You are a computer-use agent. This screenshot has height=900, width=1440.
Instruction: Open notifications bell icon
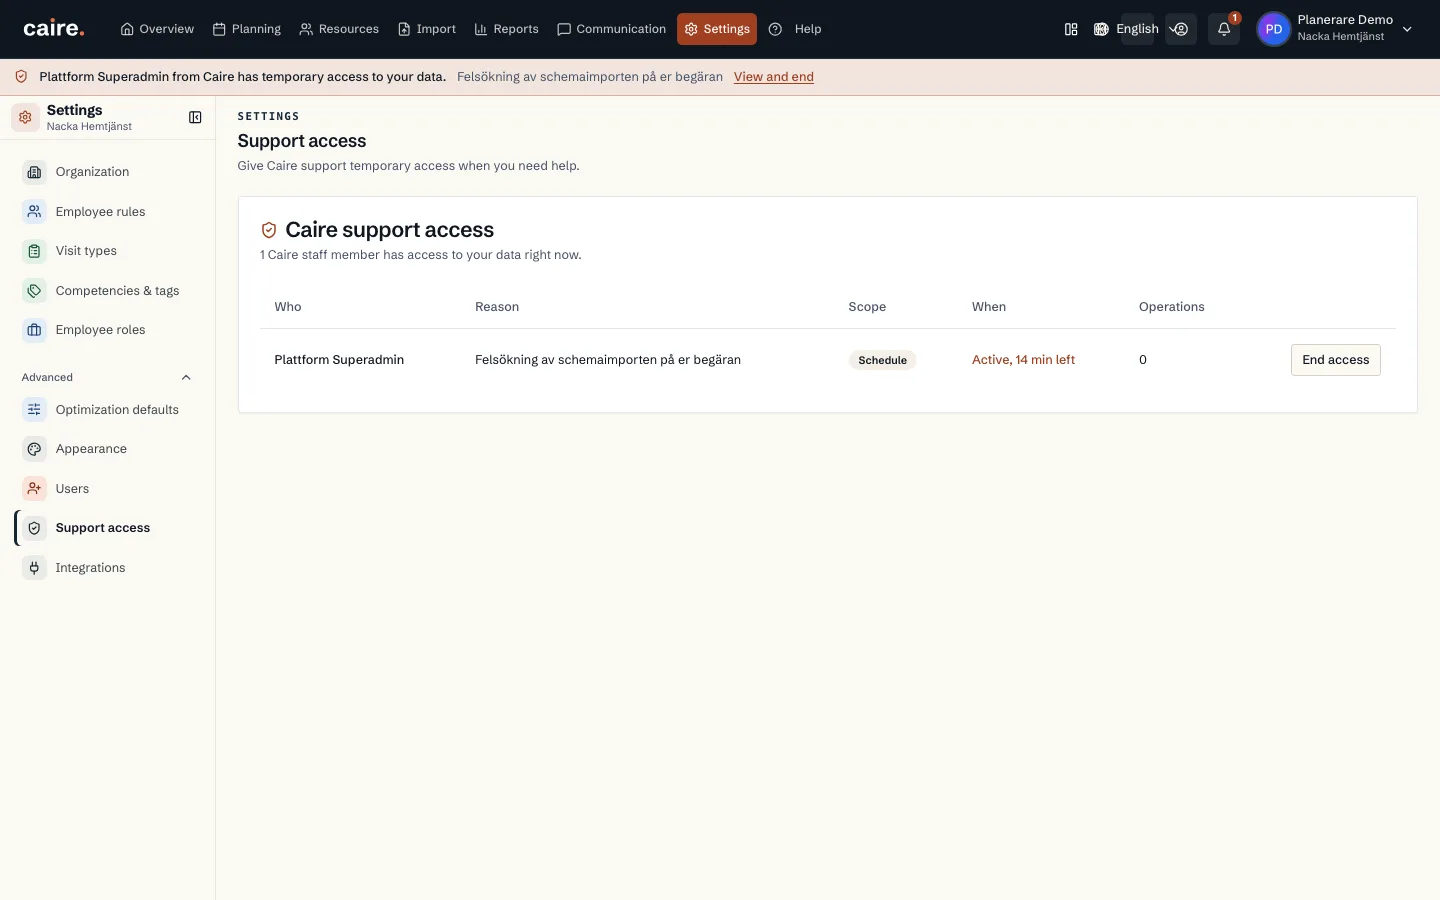1224,29
